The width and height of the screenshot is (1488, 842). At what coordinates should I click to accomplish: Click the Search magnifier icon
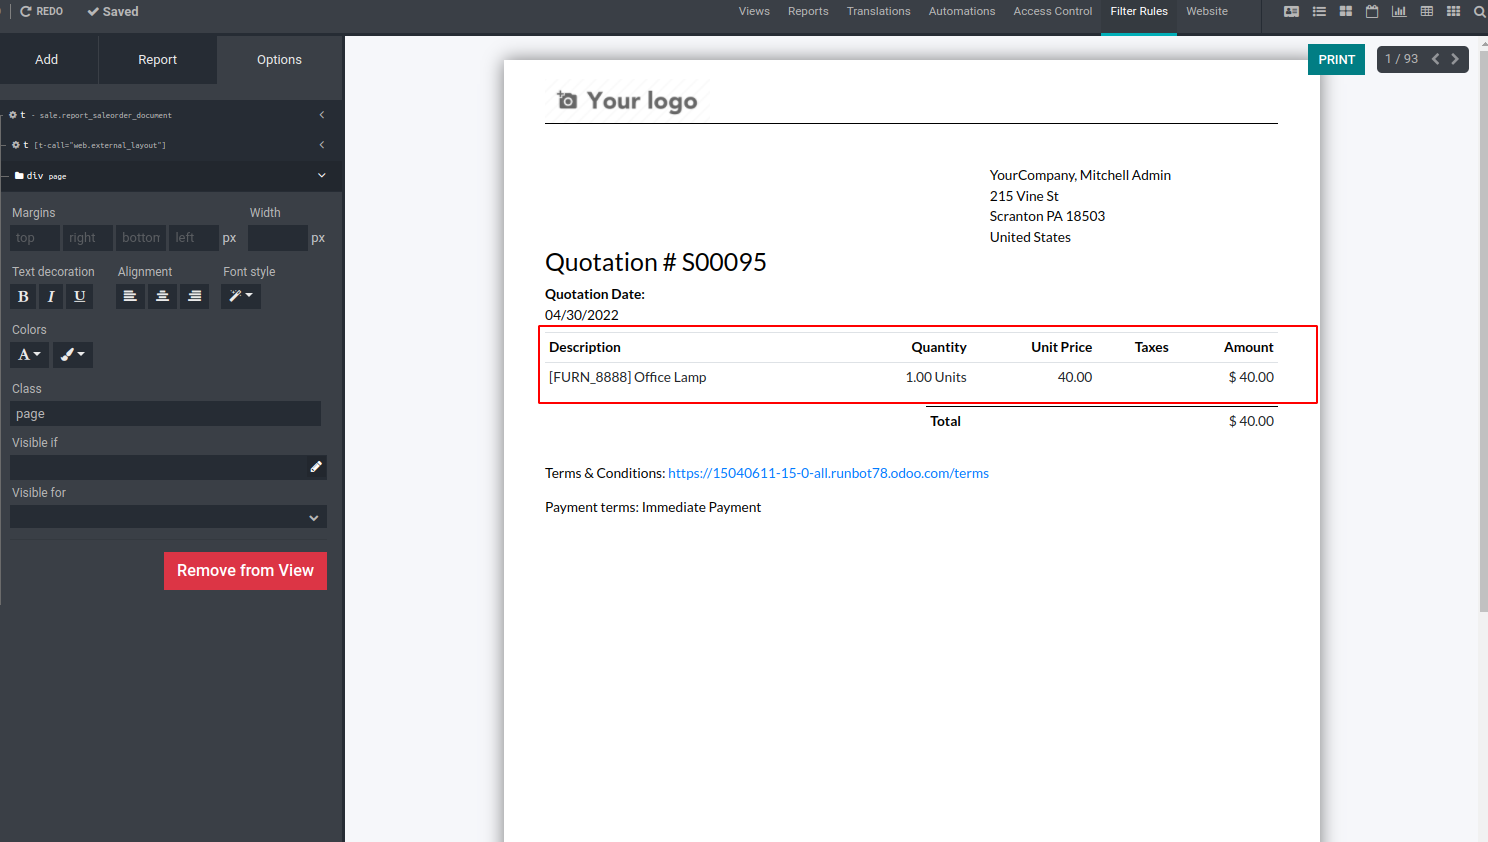click(x=1479, y=12)
